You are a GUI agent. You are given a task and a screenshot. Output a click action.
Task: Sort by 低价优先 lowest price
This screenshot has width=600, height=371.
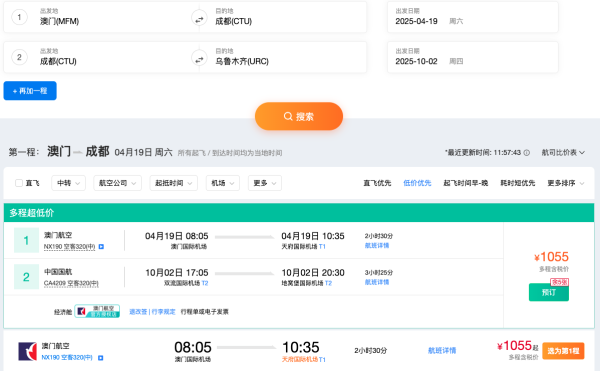(417, 183)
